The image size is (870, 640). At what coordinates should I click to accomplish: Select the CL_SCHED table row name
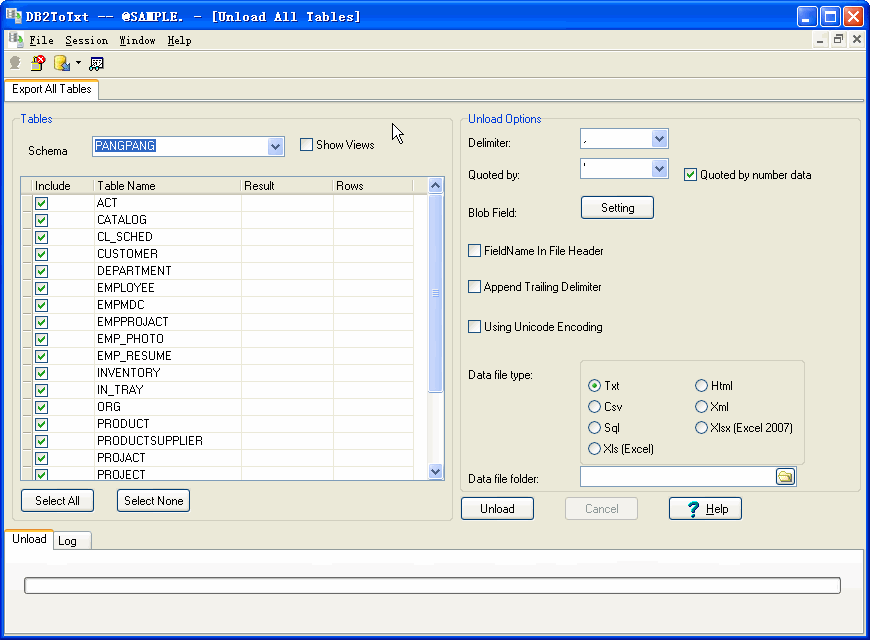point(124,237)
